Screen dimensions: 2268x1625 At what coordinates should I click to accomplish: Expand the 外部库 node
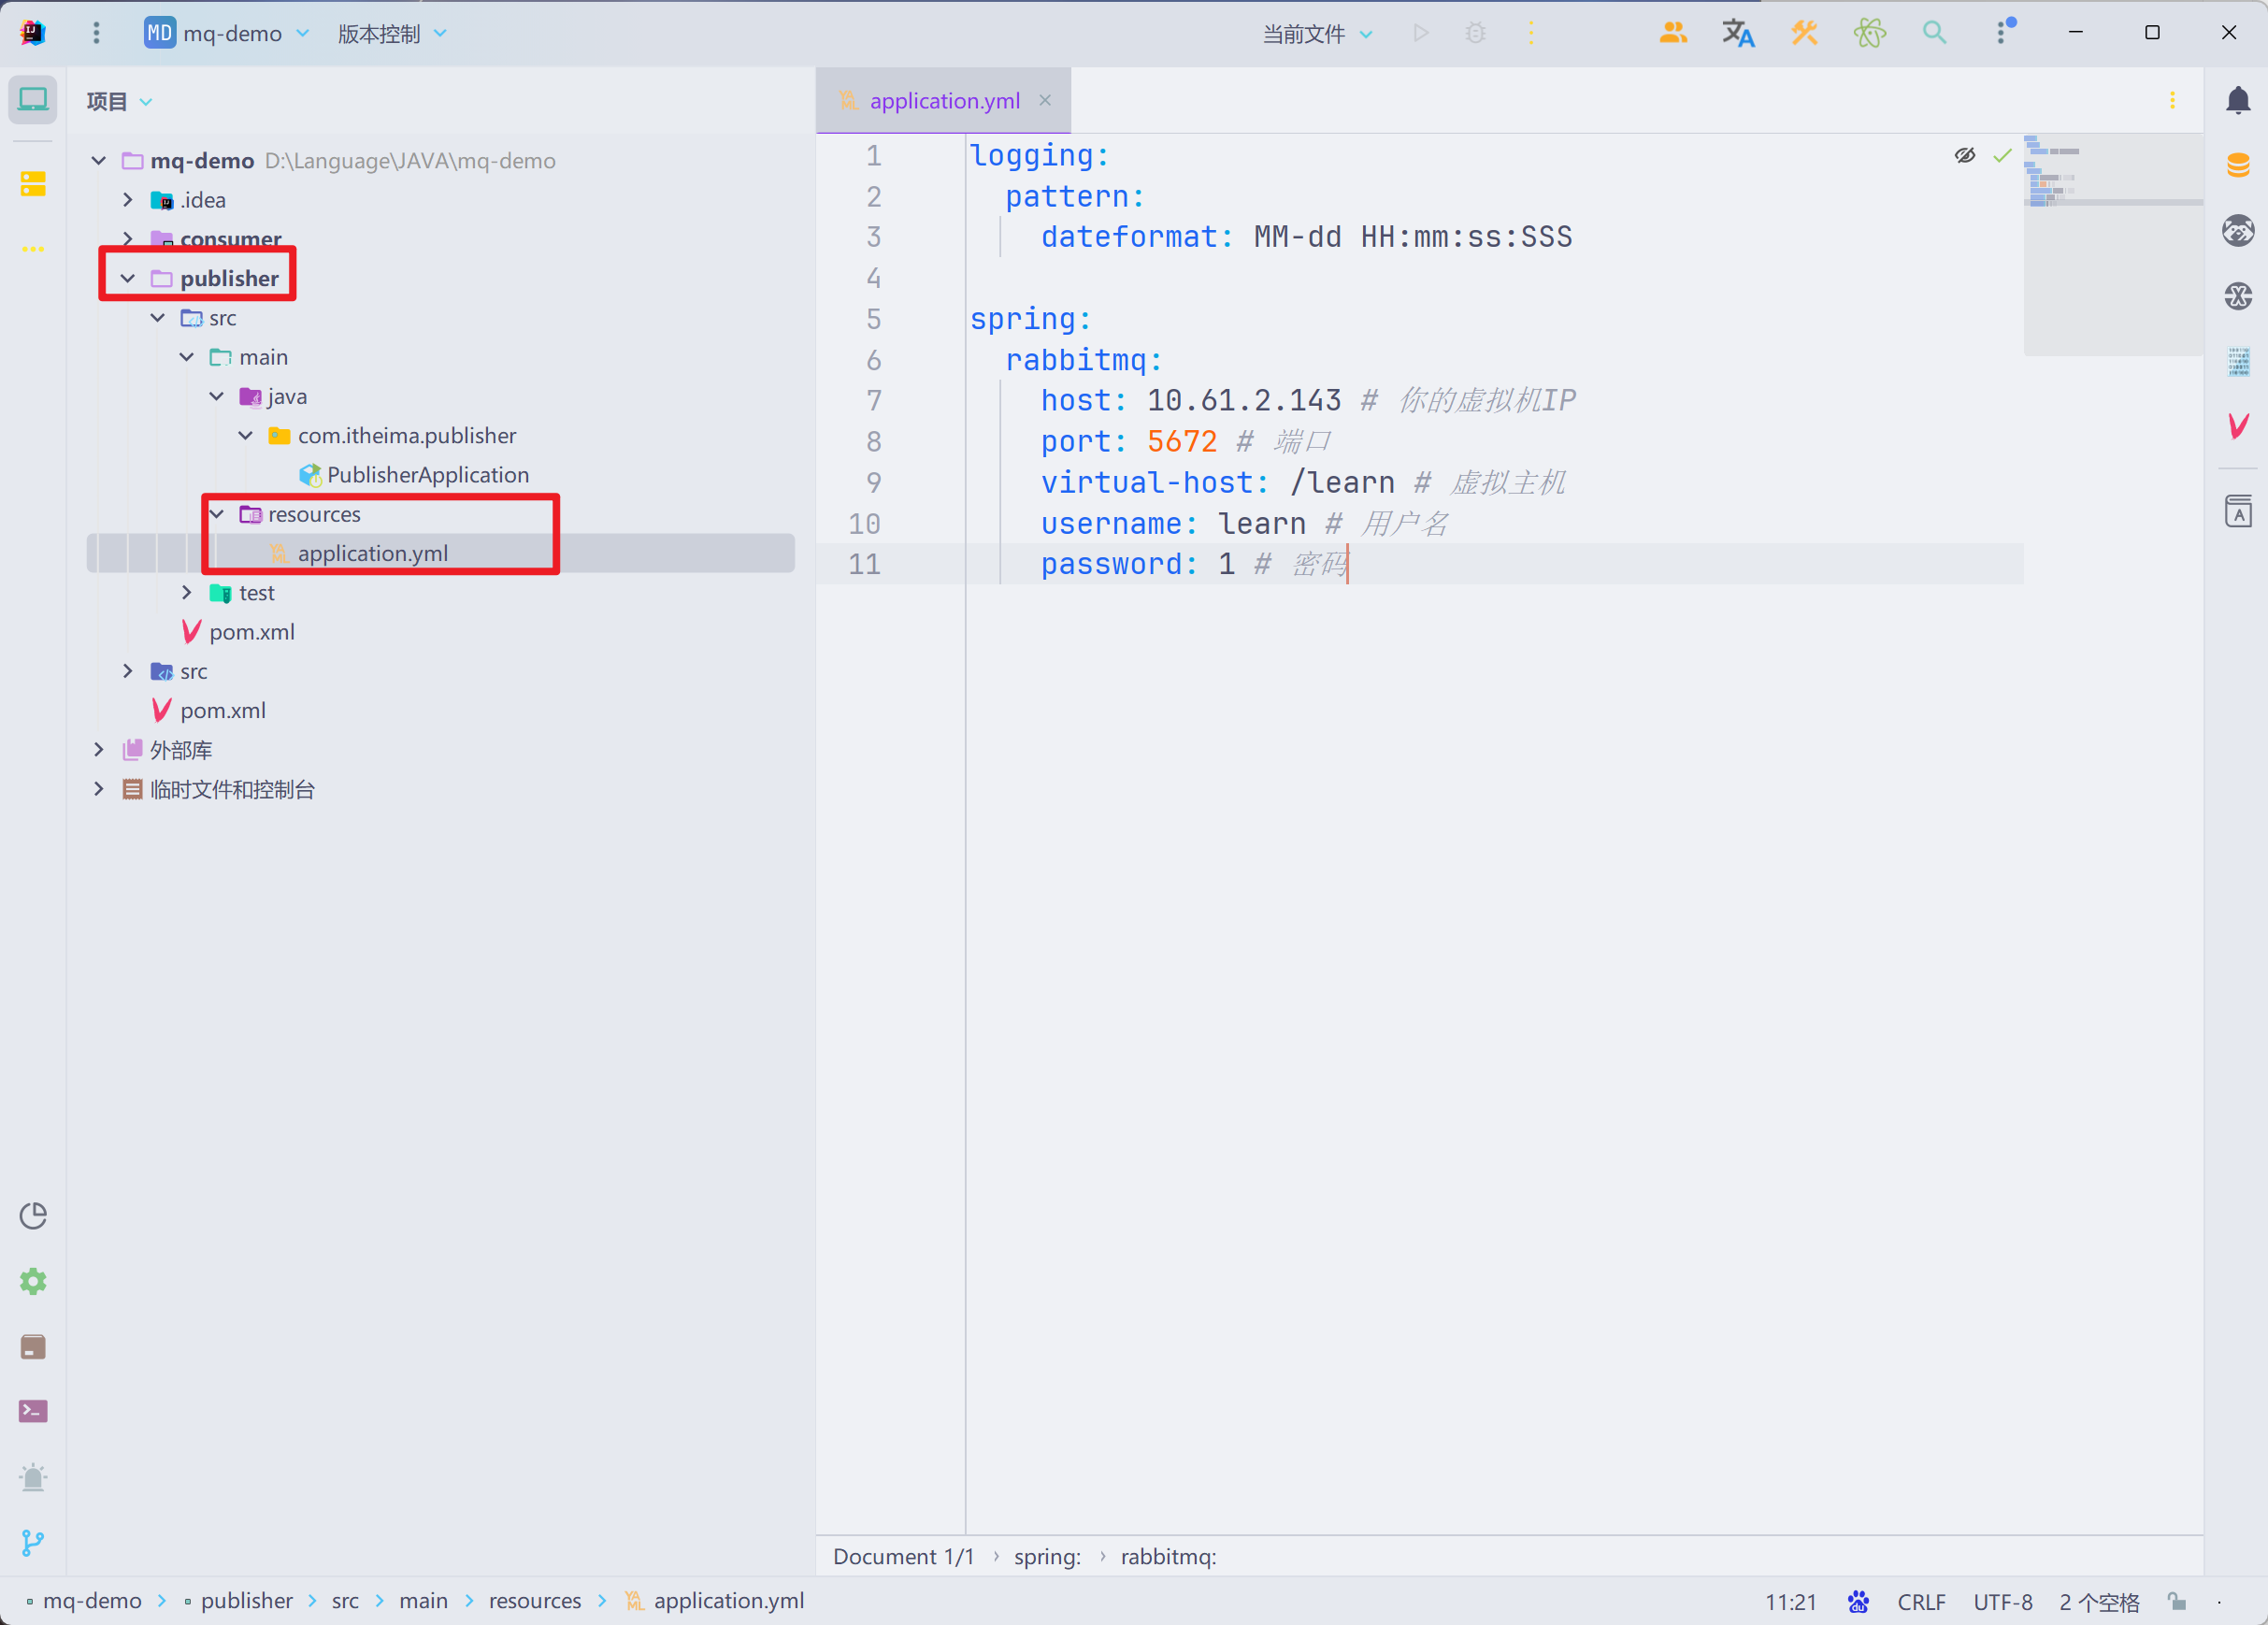point(98,749)
